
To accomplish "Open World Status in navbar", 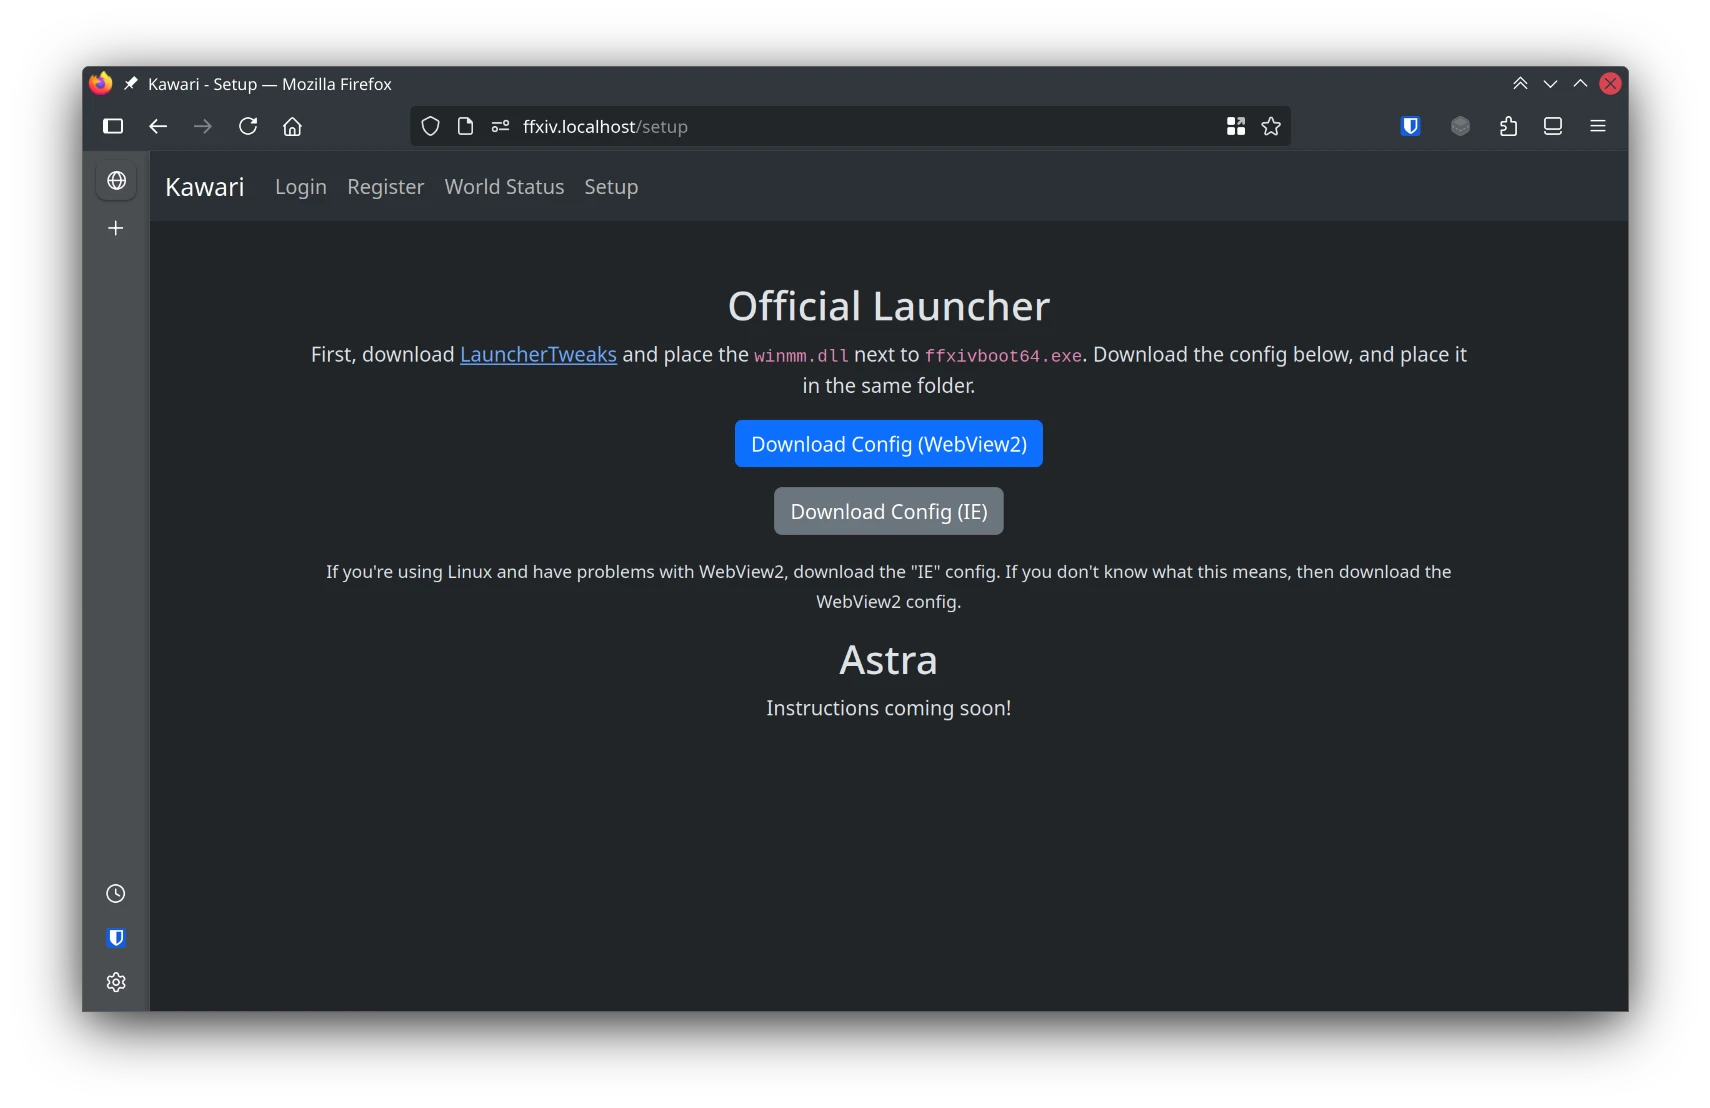I will [504, 187].
